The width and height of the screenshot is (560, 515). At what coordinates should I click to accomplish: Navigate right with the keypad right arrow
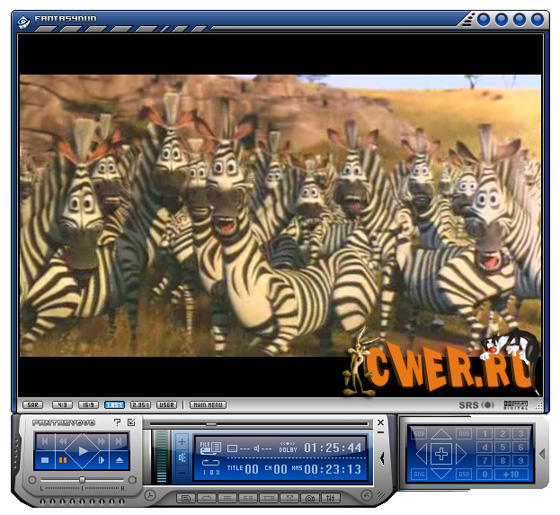pos(461,454)
